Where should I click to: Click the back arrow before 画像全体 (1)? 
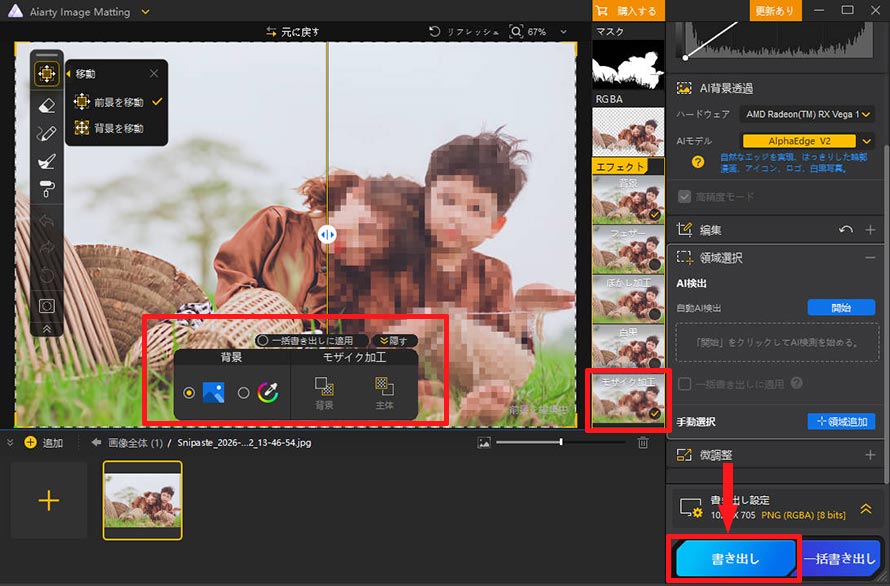point(96,442)
